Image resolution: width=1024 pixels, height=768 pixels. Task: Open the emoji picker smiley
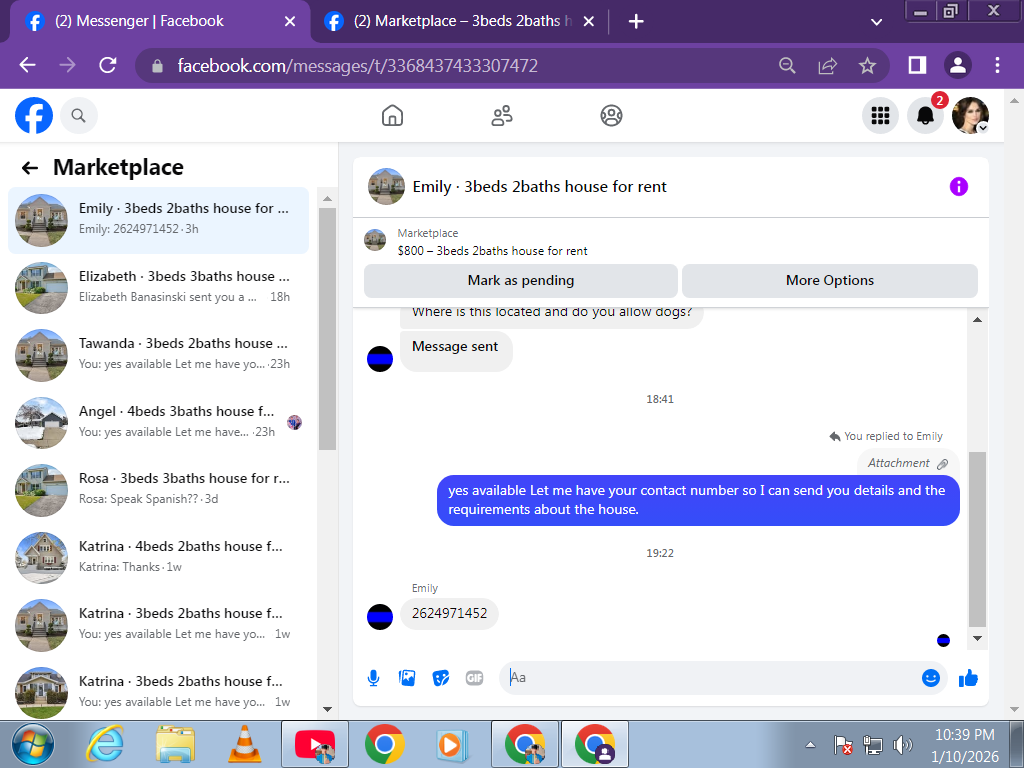pyautogui.click(x=931, y=678)
